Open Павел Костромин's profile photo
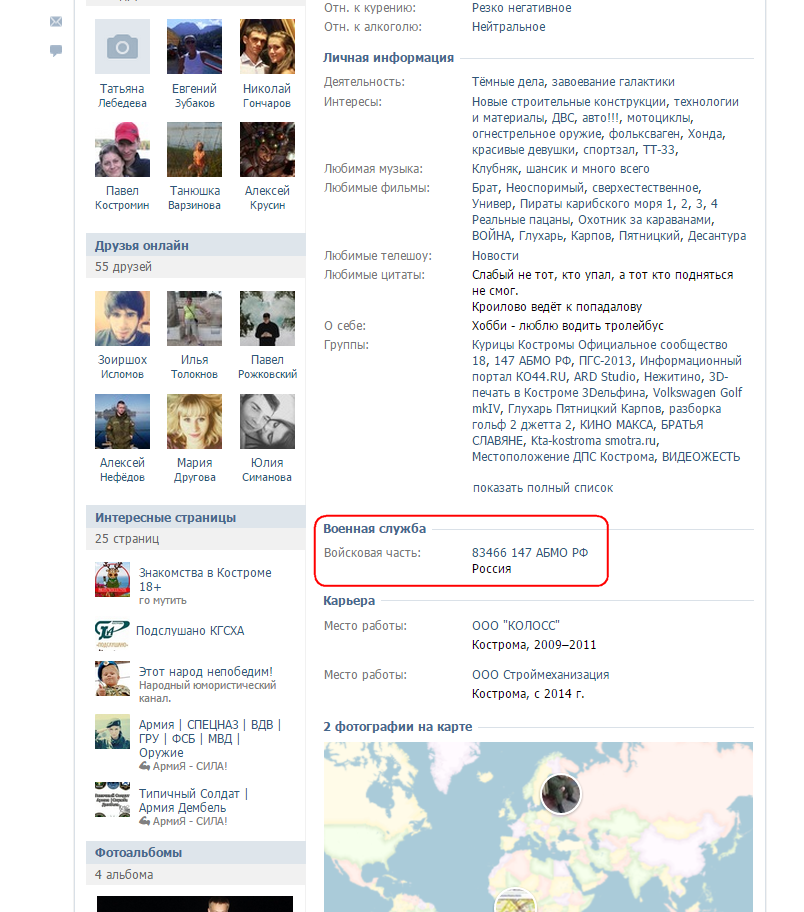 pos(122,149)
